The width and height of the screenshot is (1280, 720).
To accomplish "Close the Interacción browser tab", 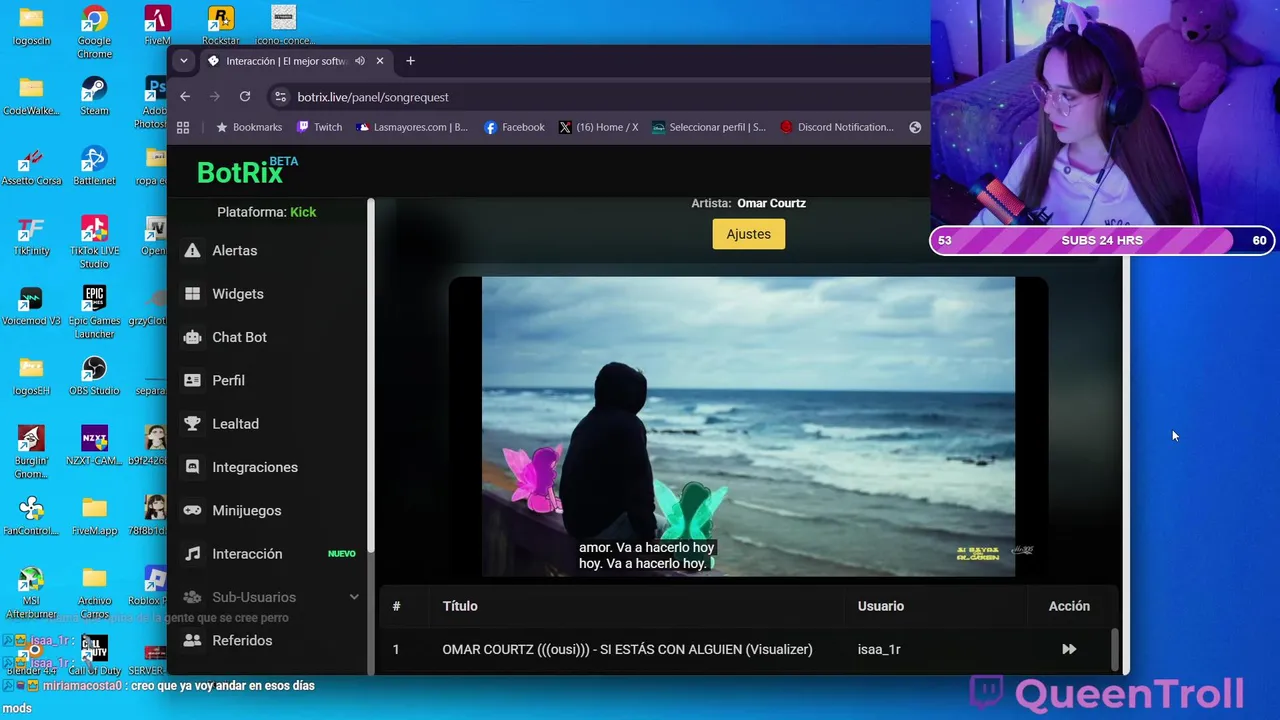I will point(380,61).
